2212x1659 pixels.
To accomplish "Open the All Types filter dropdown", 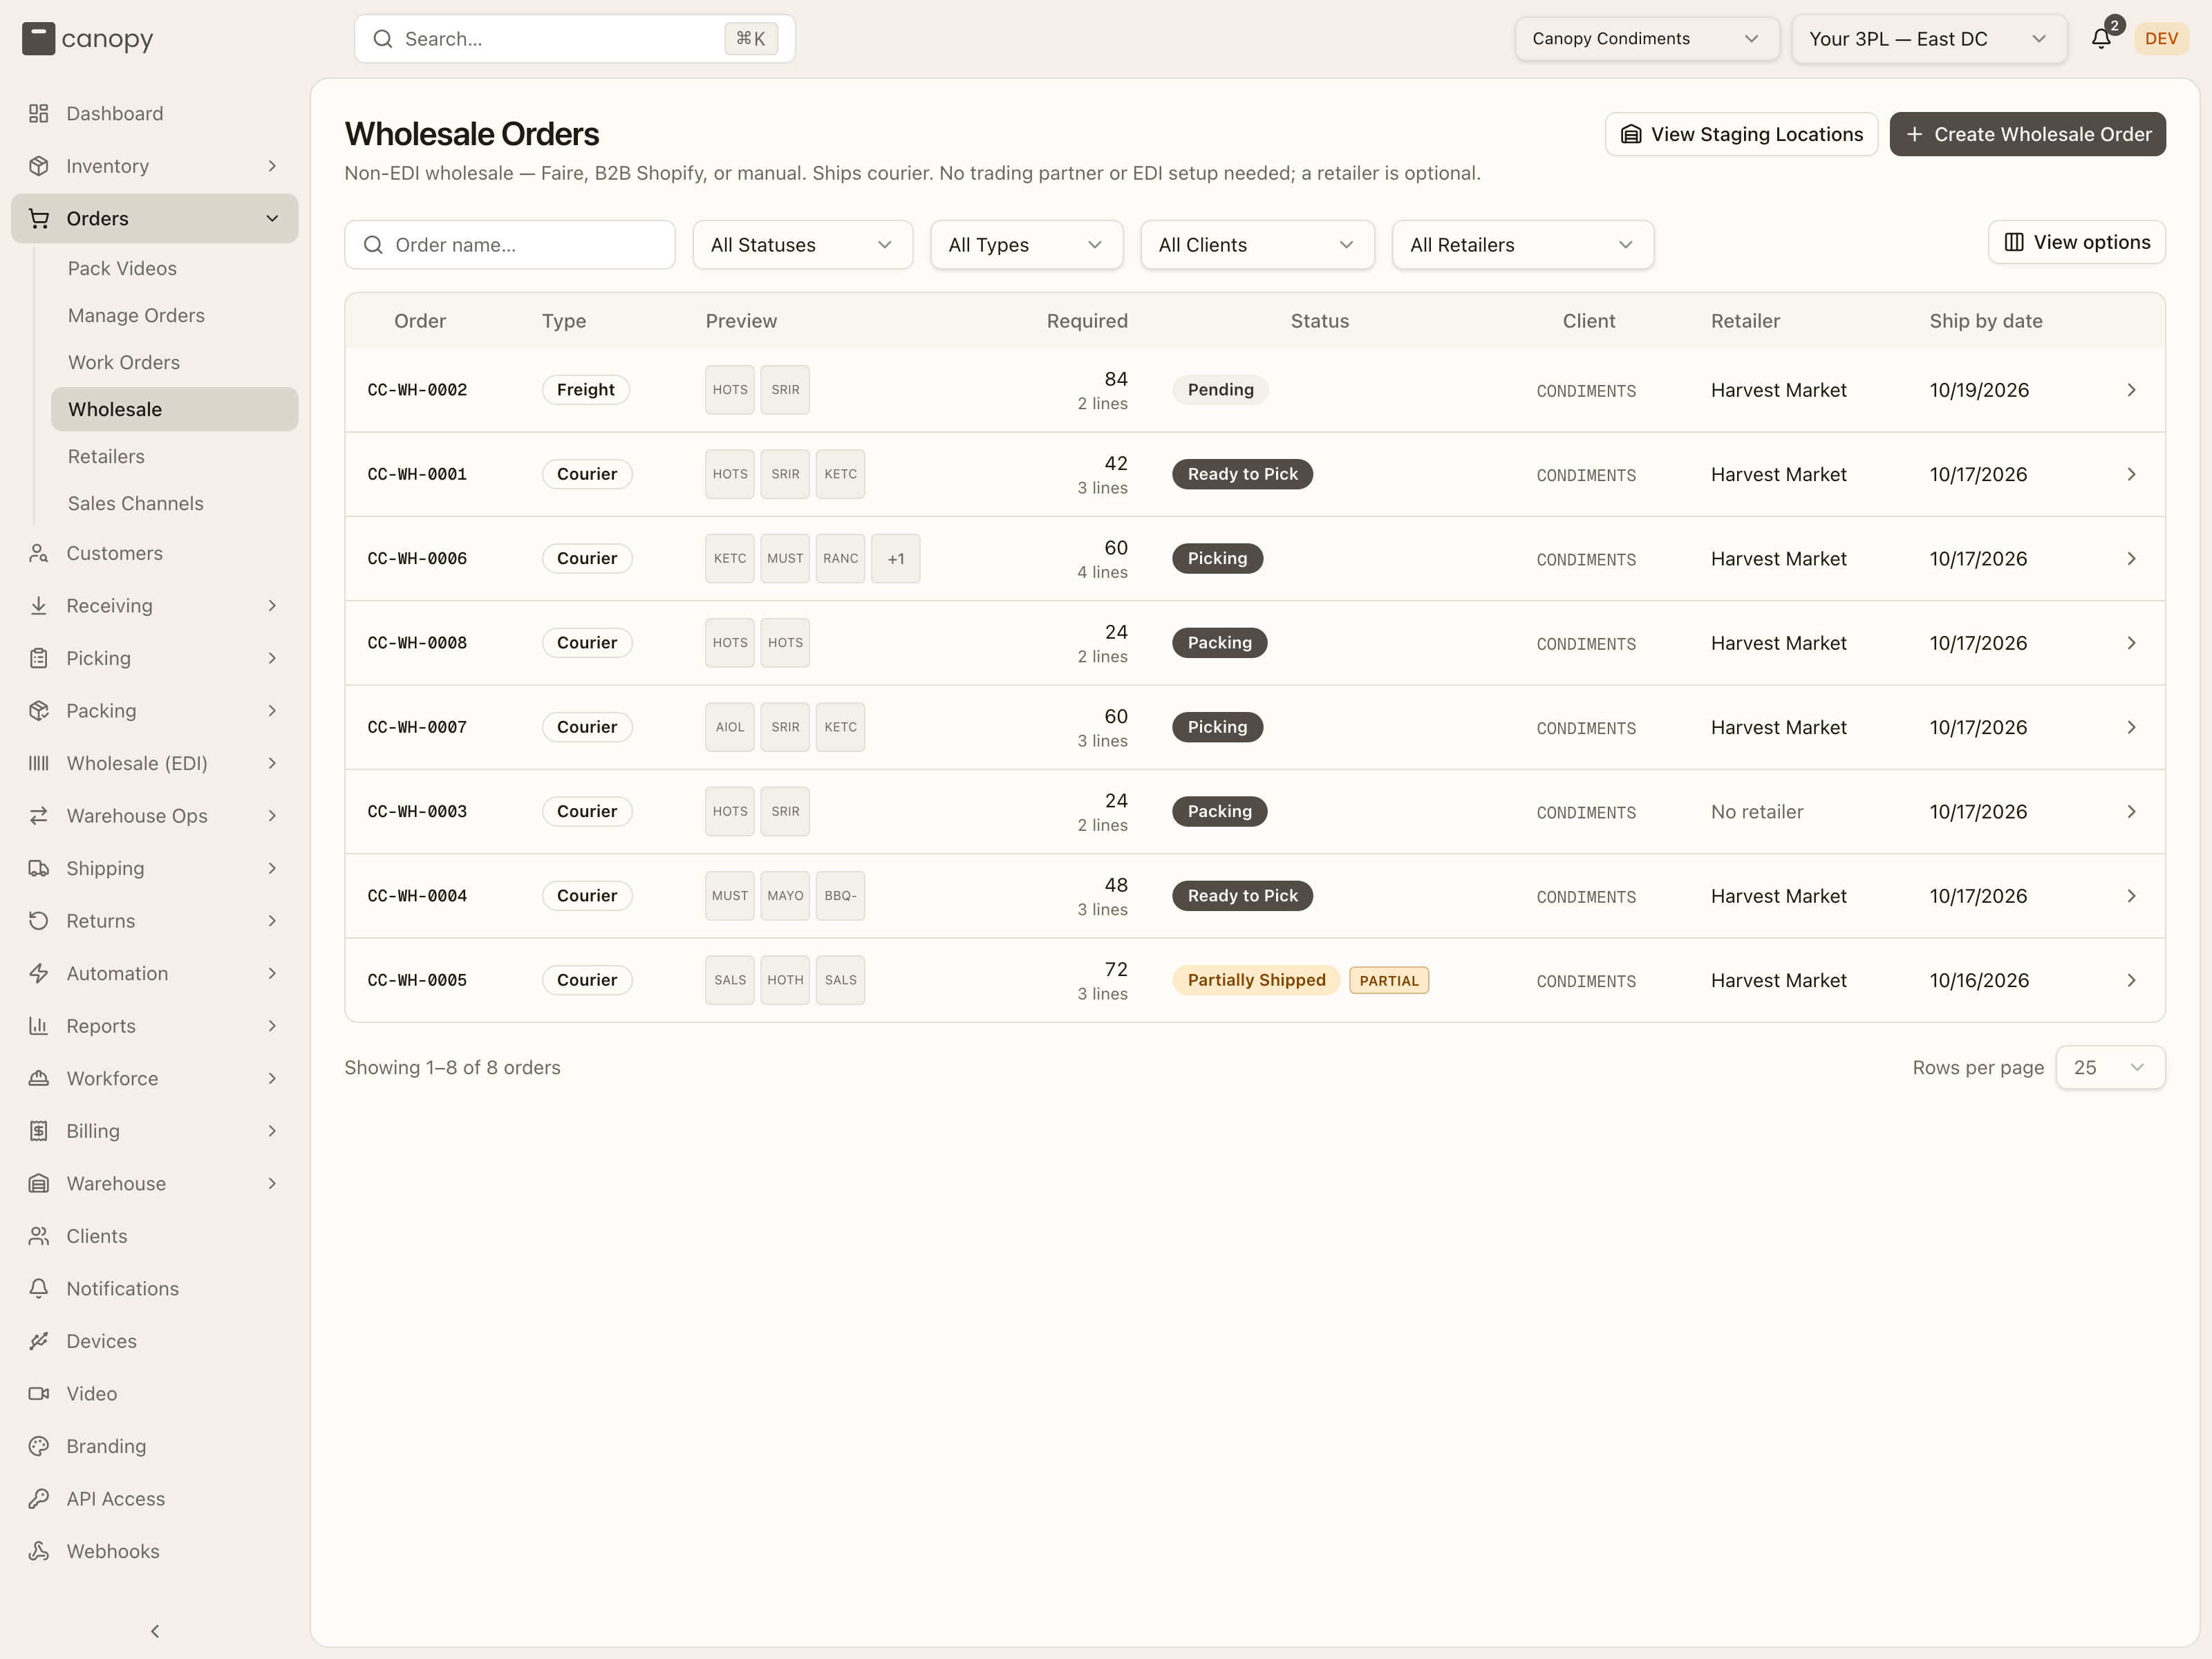I will (x=1026, y=245).
